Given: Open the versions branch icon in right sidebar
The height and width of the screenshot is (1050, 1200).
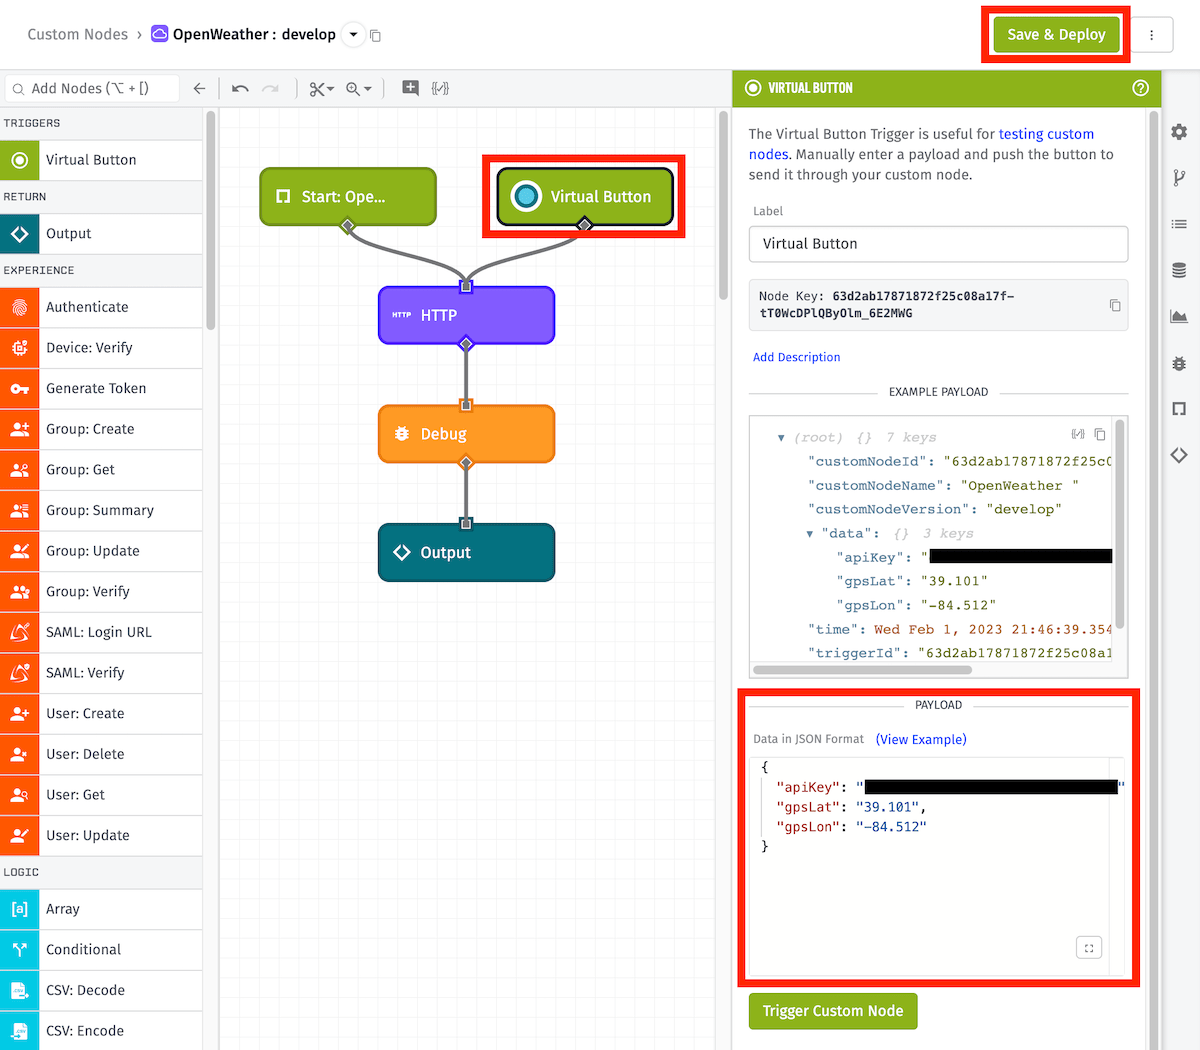Looking at the screenshot, I should [x=1179, y=178].
